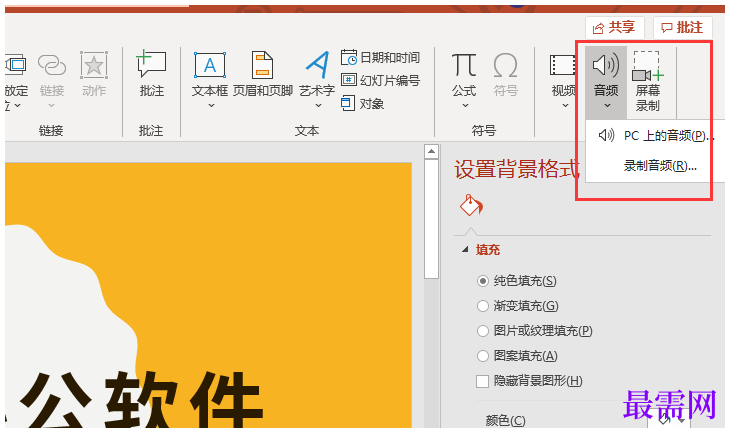Click the Audio (音频) speaker icon

click(606, 65)
